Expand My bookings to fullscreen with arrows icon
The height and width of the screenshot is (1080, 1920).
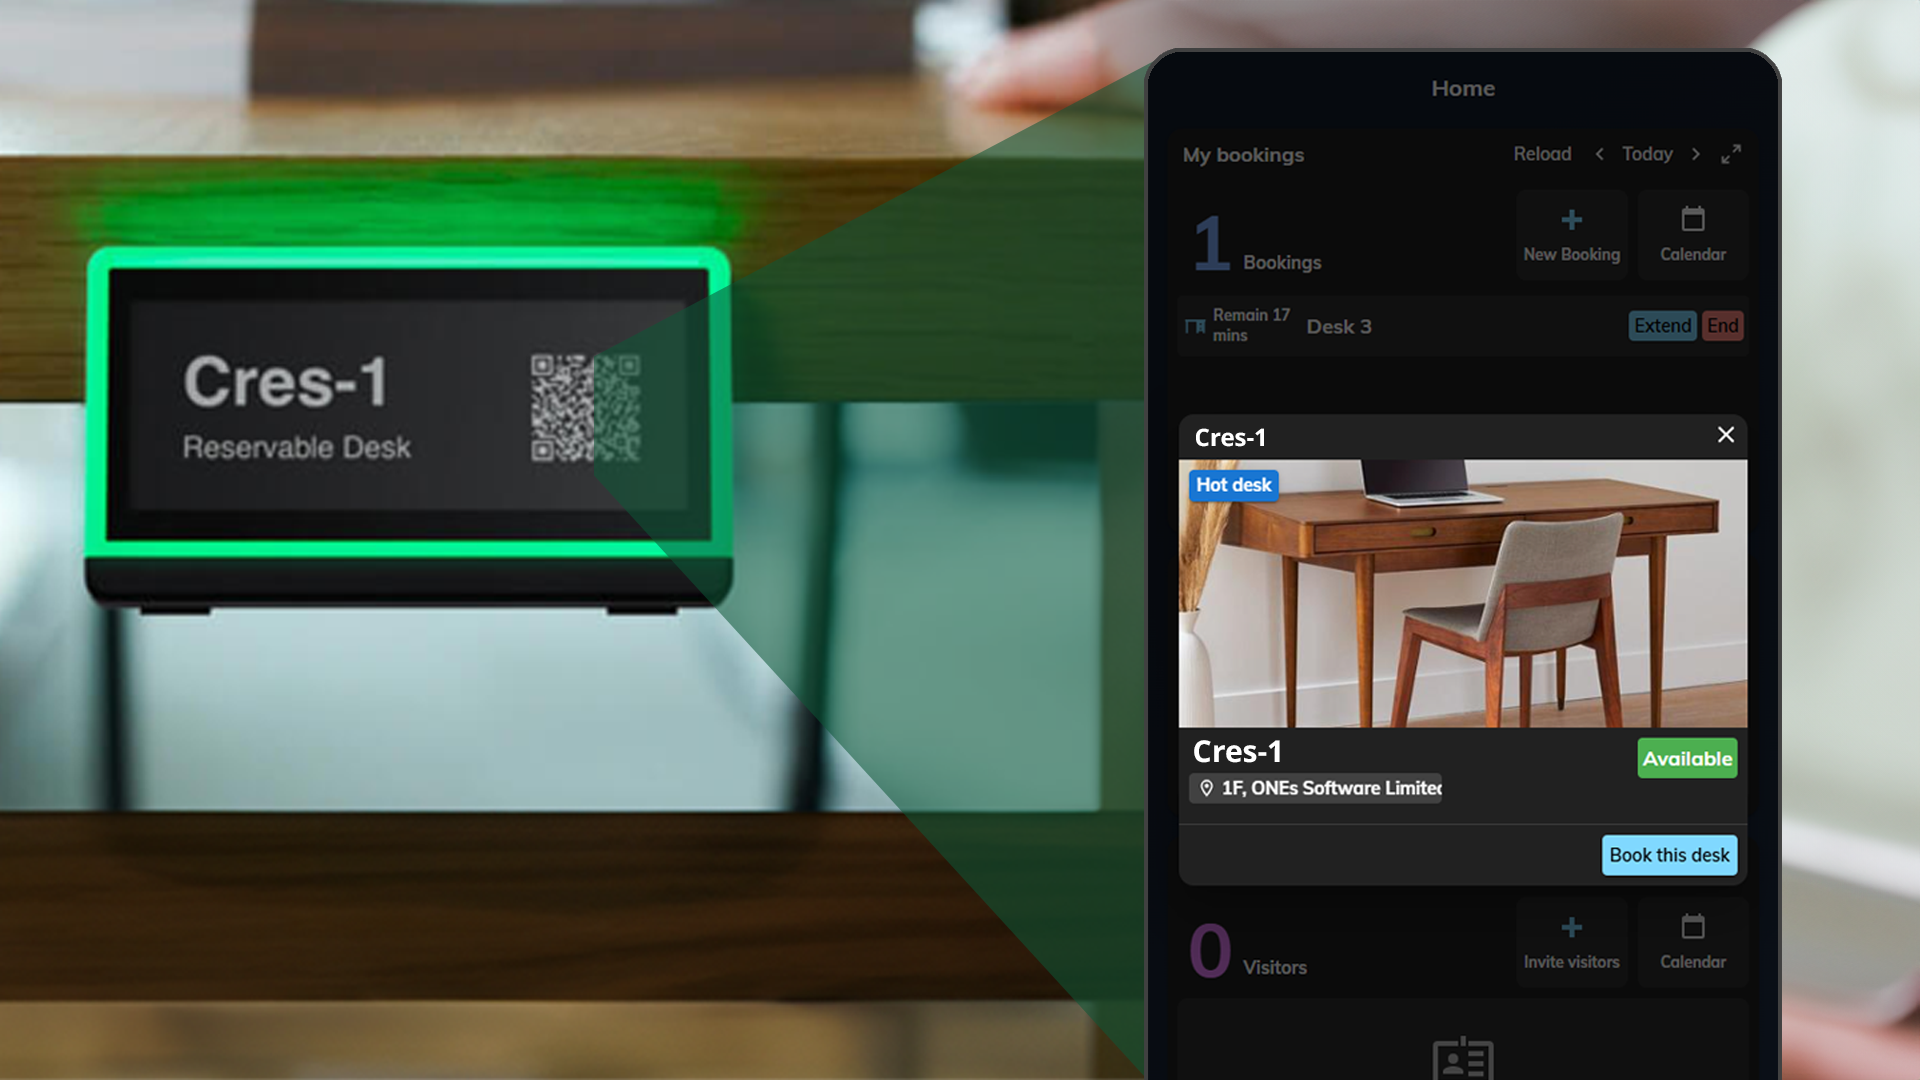(x=1732, y=154)
